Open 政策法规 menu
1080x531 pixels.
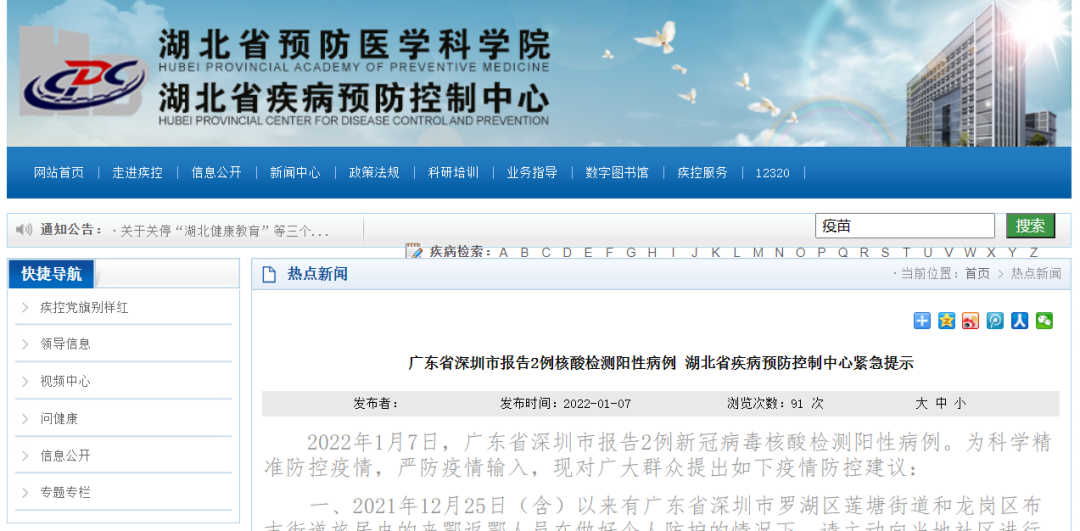(x=374, y=173)
